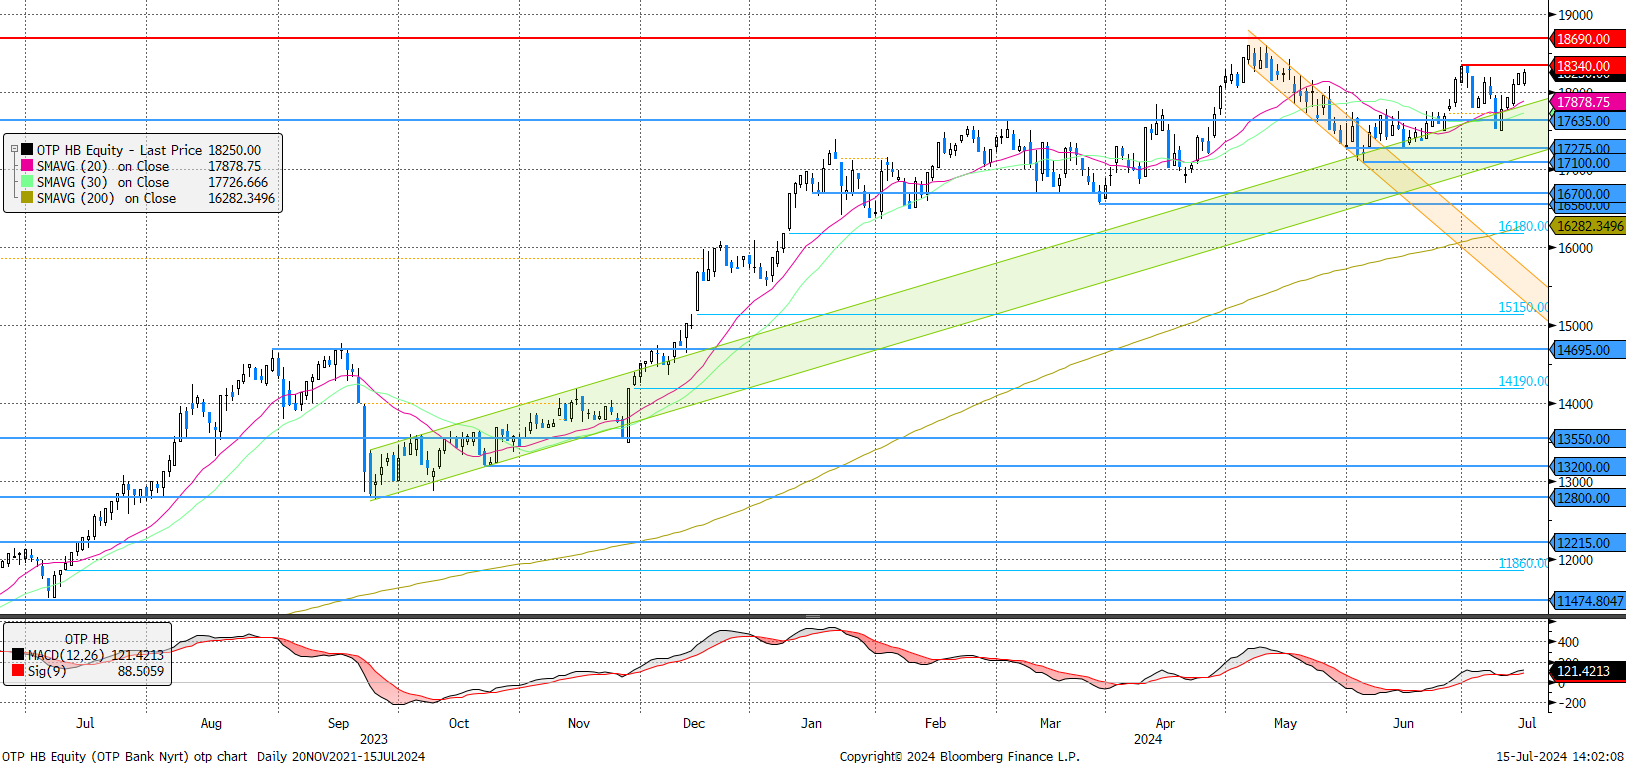
Task: Click the 12000 axis tick label
Action: click(x=1575, y=560)
